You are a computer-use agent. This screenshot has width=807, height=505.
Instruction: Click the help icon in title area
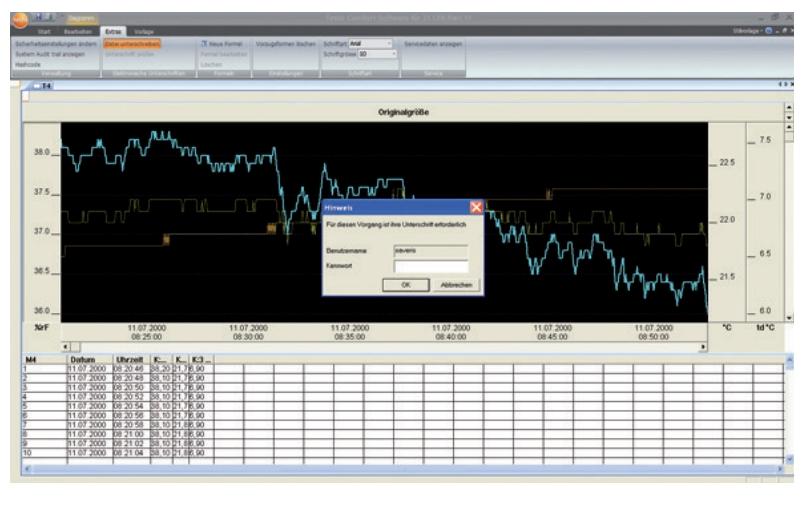(x=768, y=31)
